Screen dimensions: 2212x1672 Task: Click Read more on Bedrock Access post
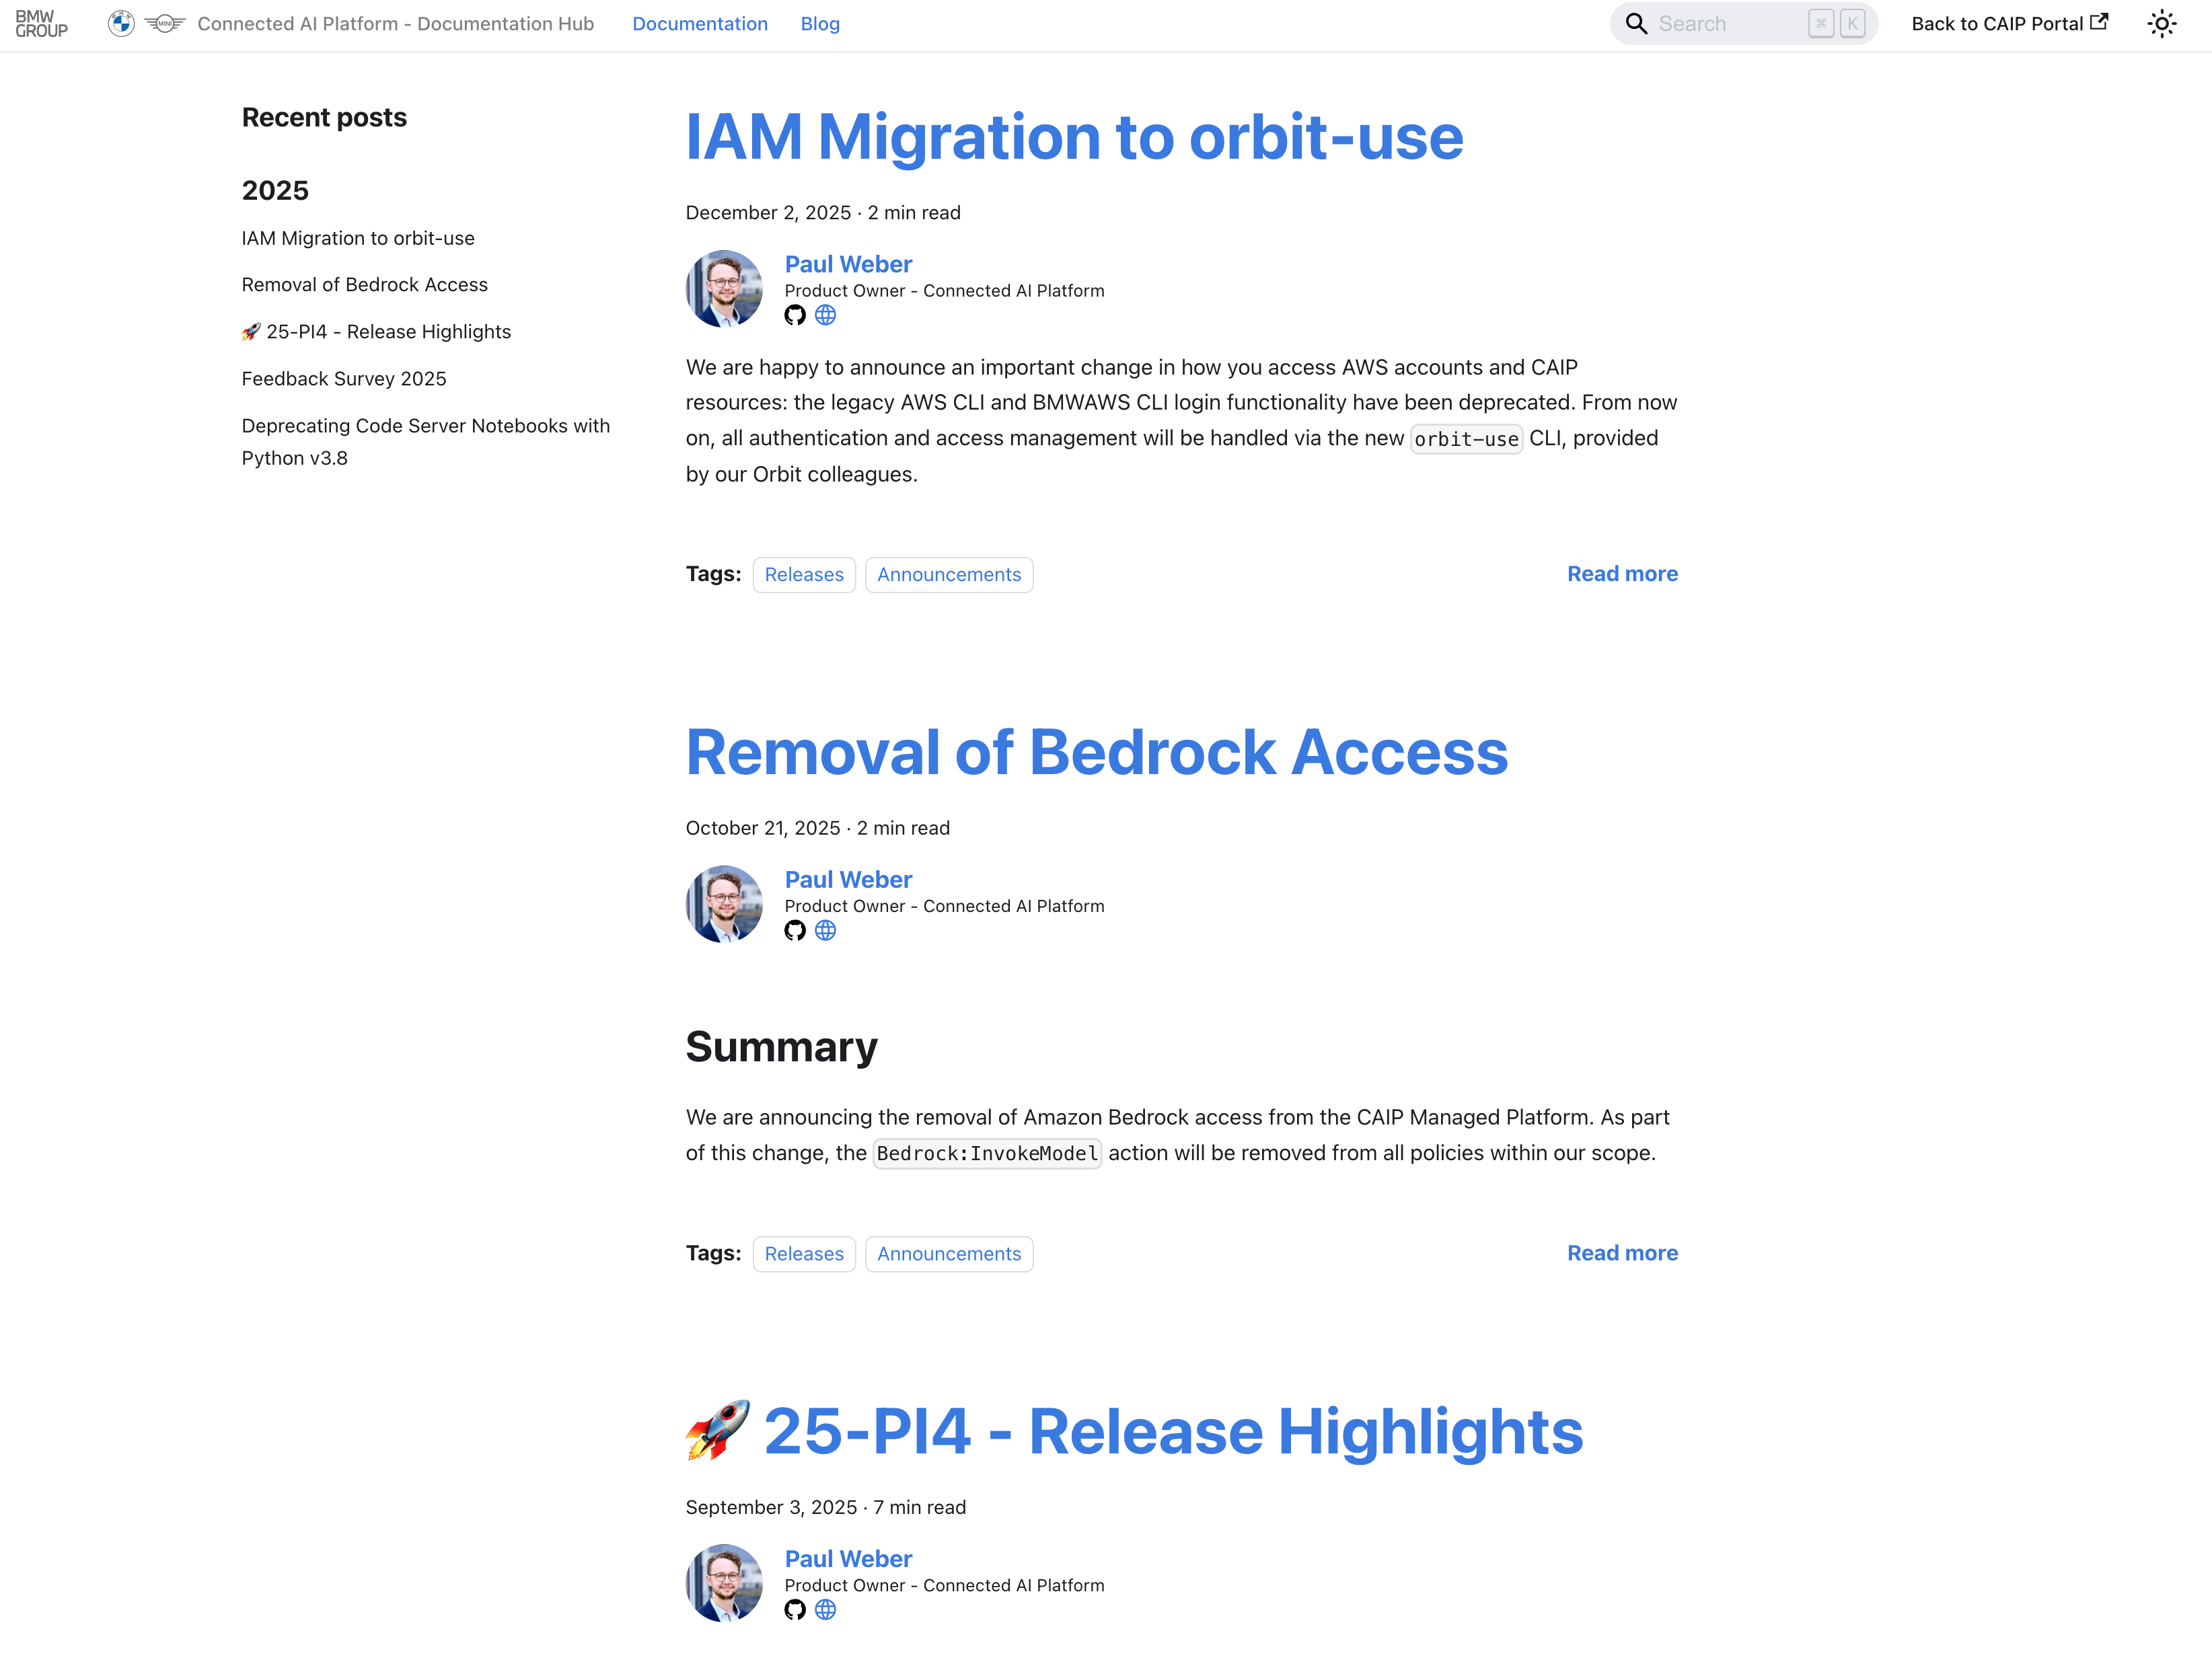point(1622,1253)
